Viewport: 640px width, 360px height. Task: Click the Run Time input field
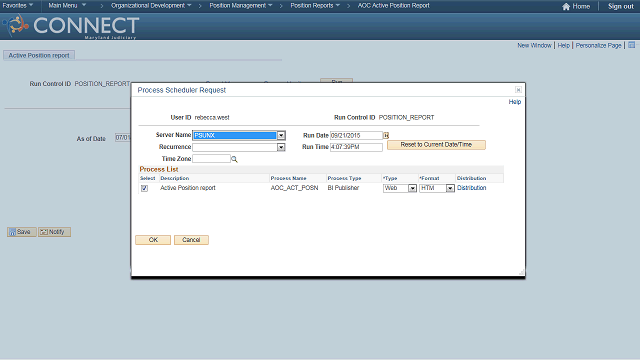pos(356,147)
